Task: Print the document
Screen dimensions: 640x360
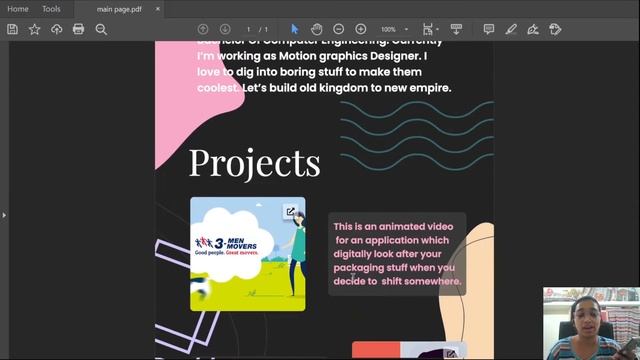Action: point(78,29)
